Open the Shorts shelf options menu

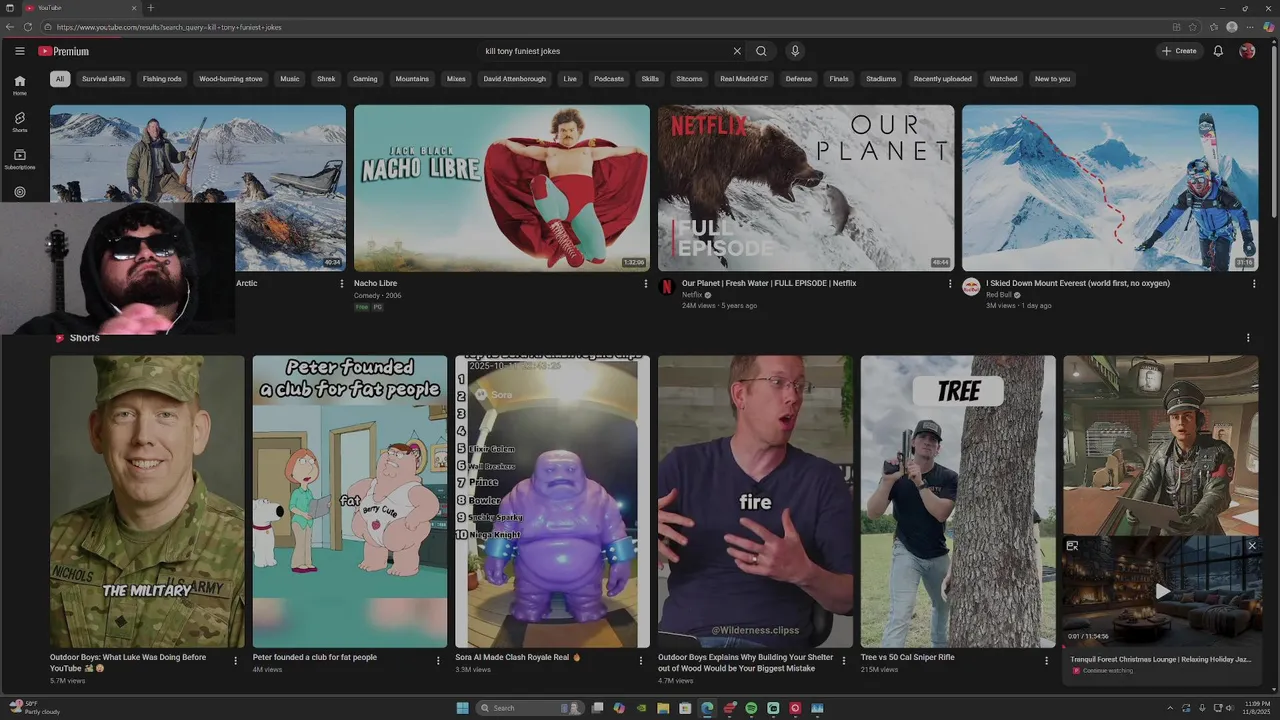pyautogui.click(x=1248, y=338)
